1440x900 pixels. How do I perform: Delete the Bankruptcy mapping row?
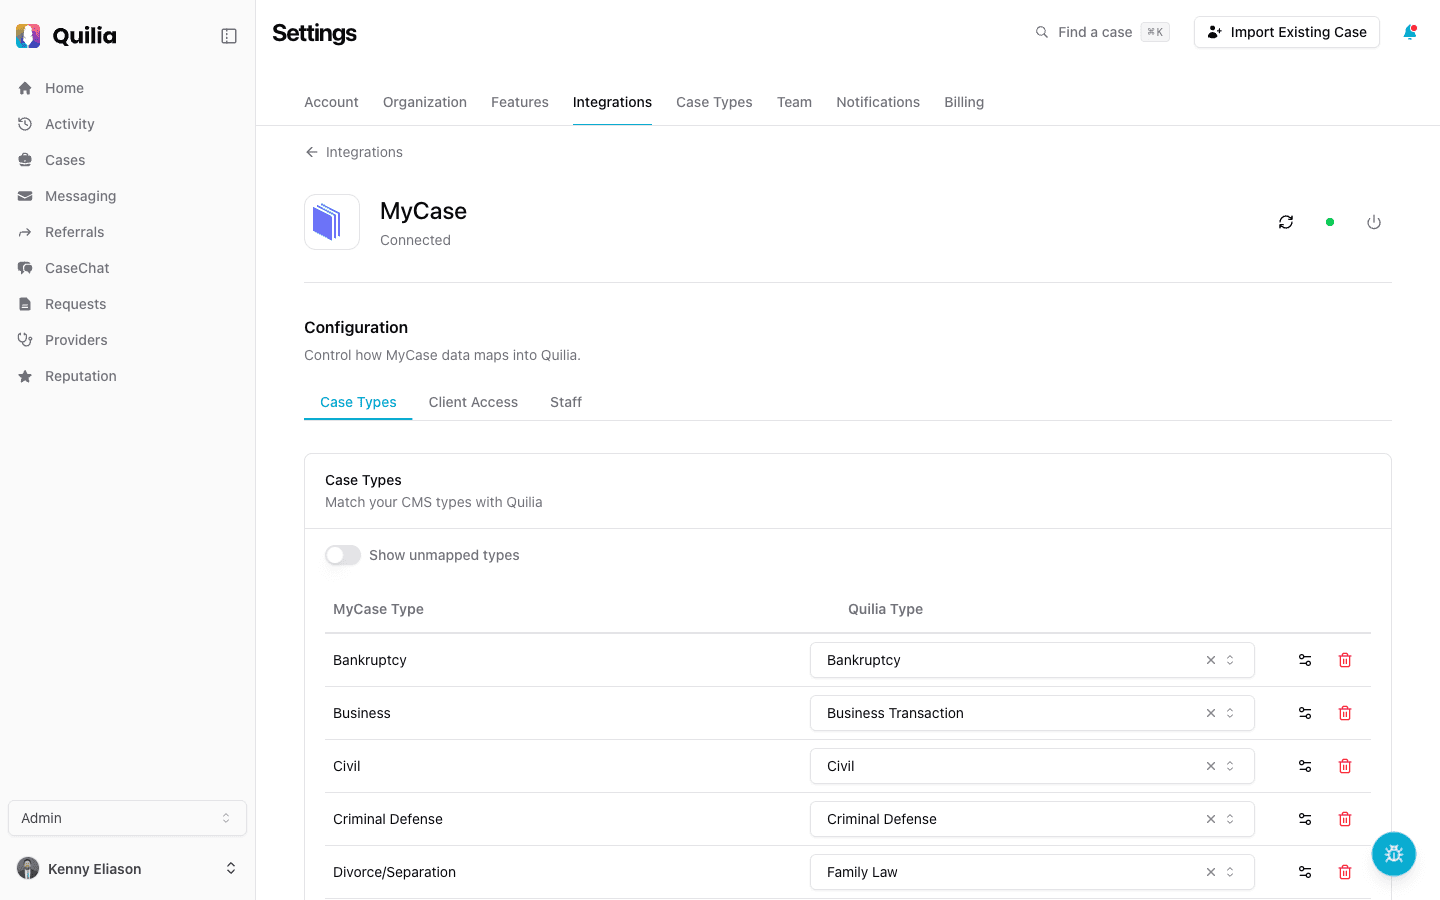click(x=1345, y=660)
